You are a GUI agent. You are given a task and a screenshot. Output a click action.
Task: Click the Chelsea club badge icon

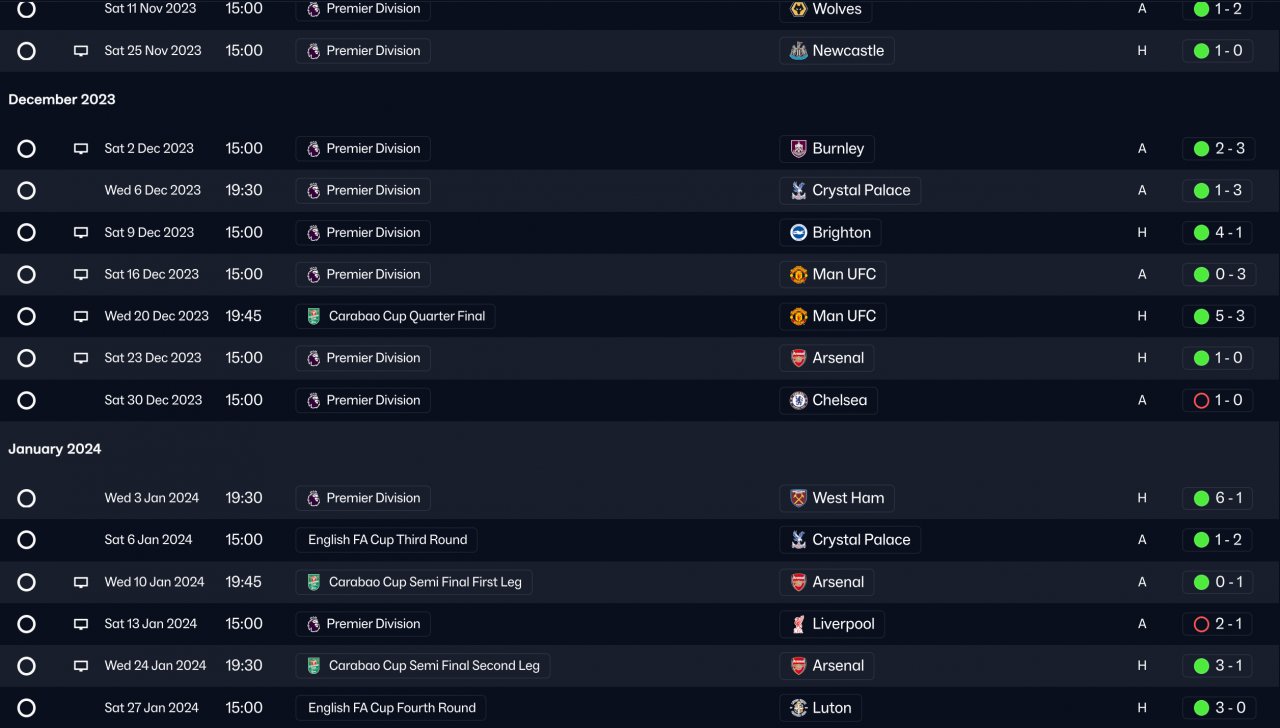(x=798, y=400)
